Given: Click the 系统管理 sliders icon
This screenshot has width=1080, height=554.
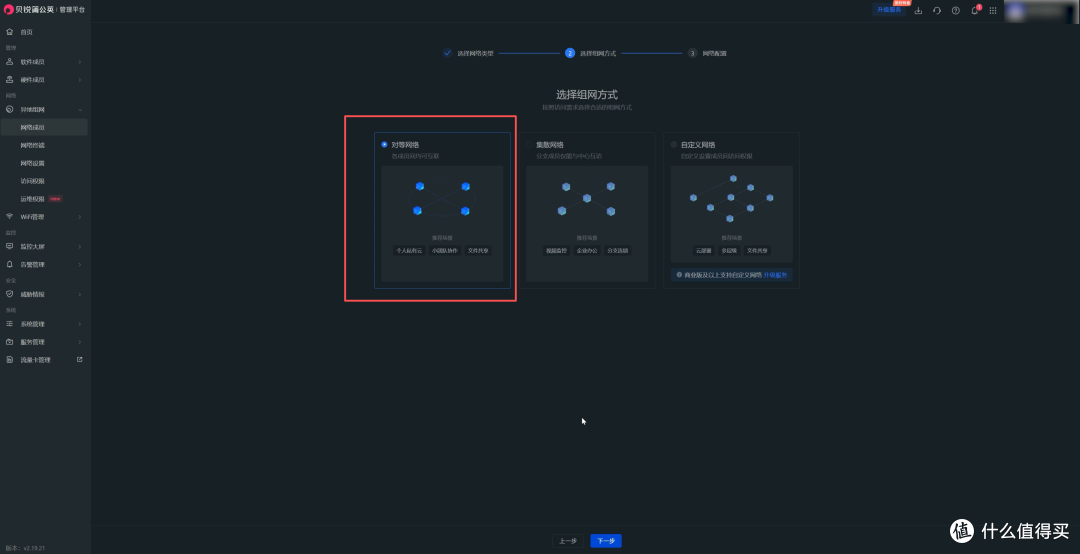Looking at the screenshot, I should point(10,324).
